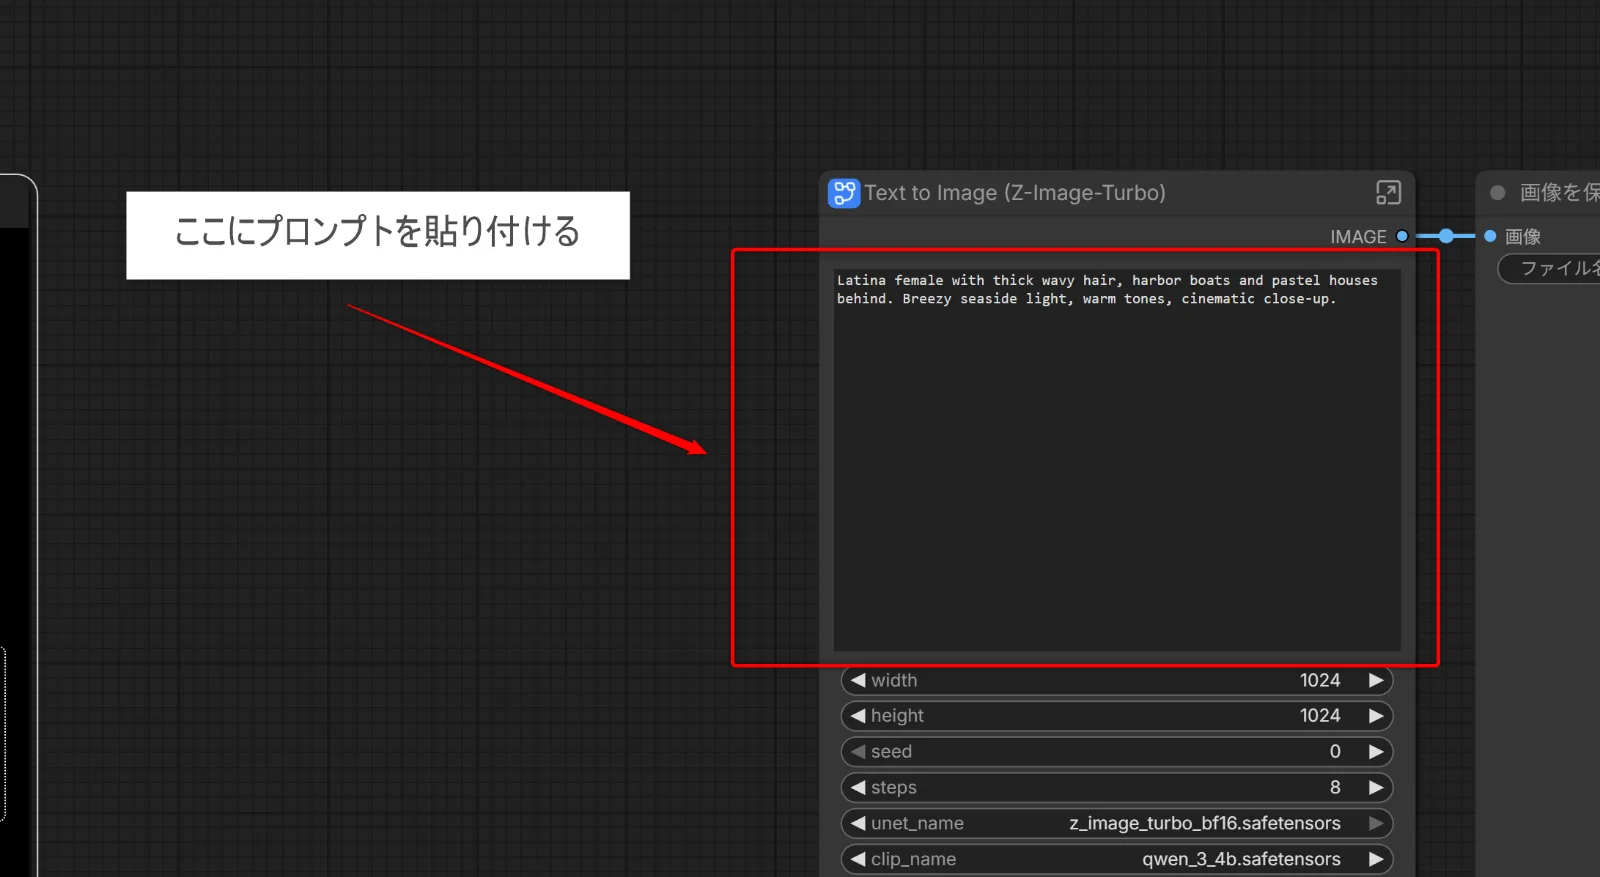The height and width of the screenshot is (877, 1600).
Task: Click the ここにプロンプトを貼り付ける note
Action: point(378,235)
